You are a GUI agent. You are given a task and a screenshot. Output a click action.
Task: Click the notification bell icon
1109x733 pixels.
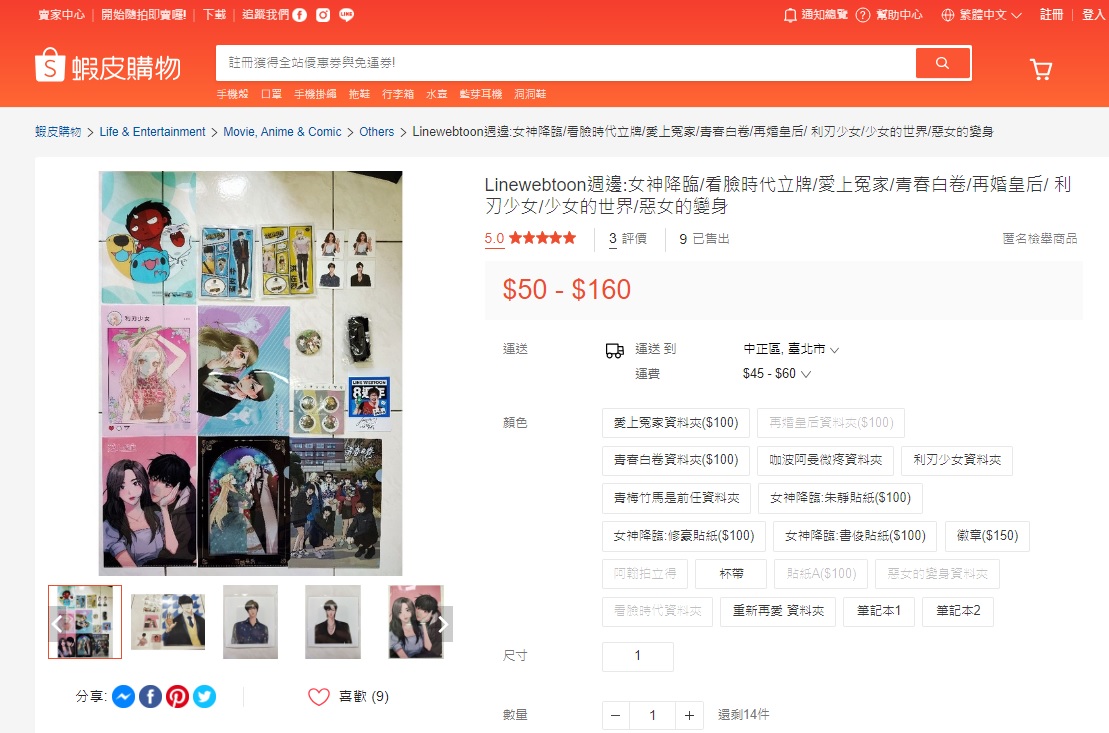point(790,15)
